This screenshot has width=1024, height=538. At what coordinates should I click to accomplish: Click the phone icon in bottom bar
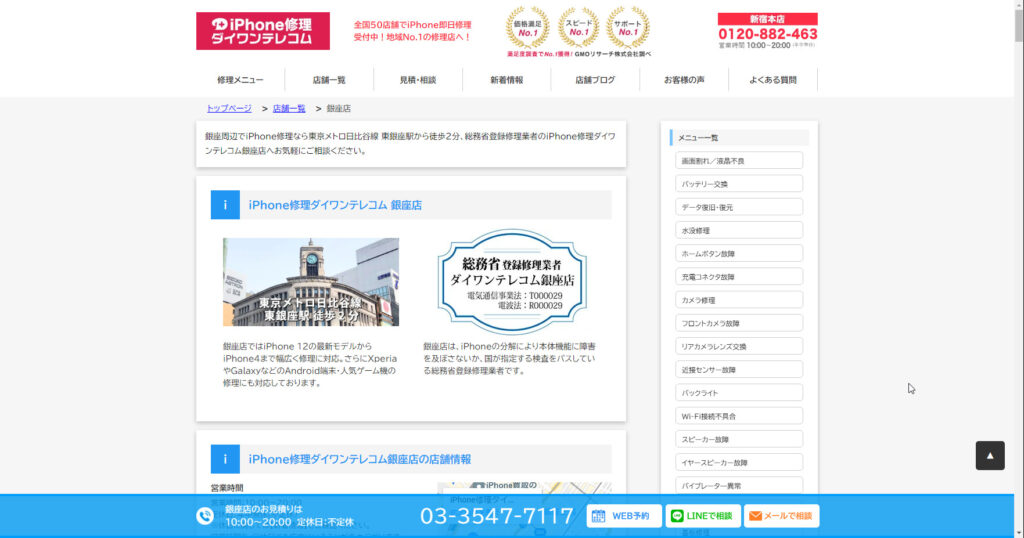click(x=205, y=516)
